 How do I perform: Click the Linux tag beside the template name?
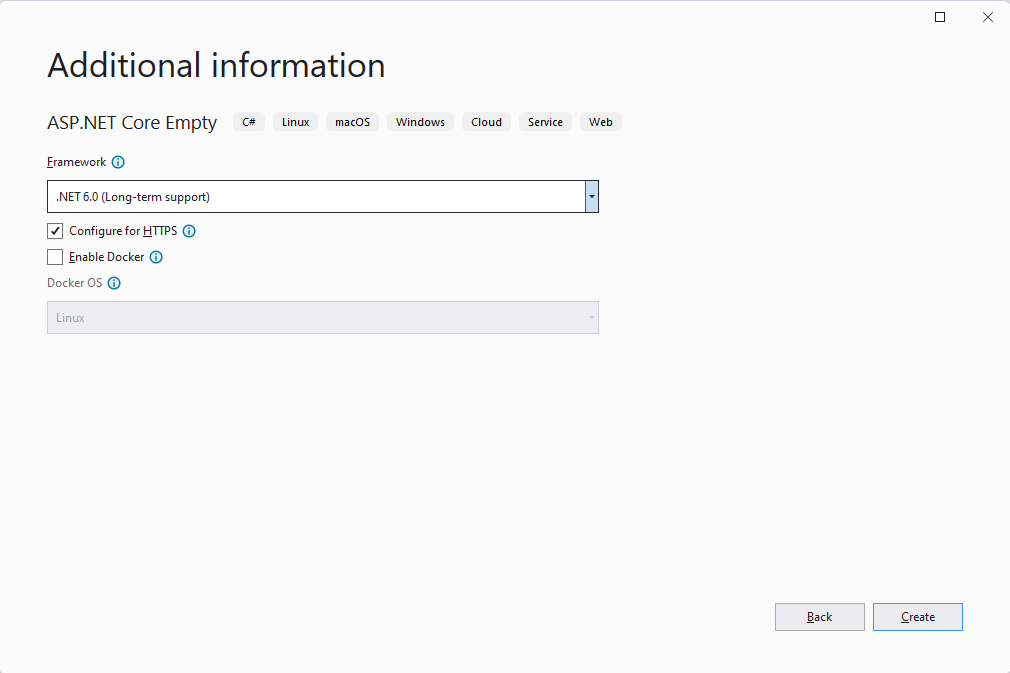pyautogui.click(x=296, y=122)
